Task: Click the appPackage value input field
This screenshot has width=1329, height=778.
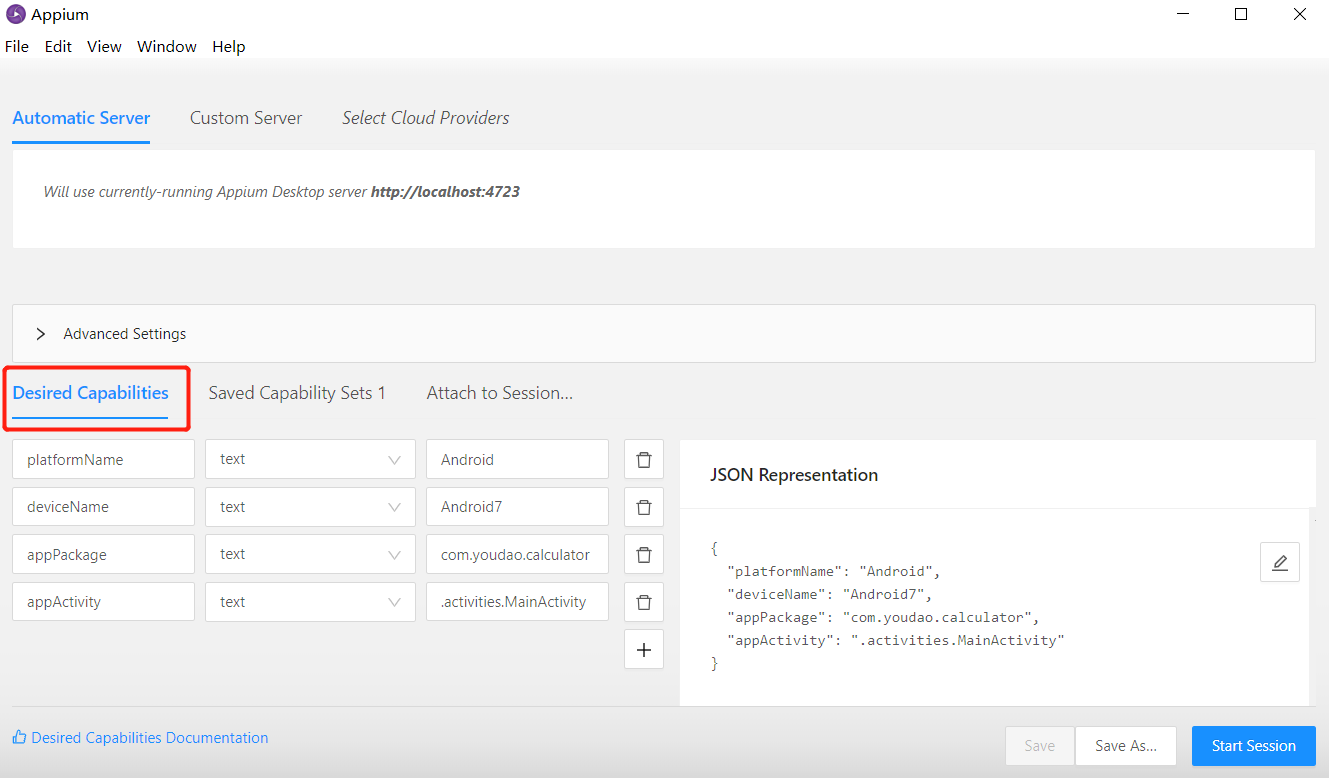Action: coord(516,554)
